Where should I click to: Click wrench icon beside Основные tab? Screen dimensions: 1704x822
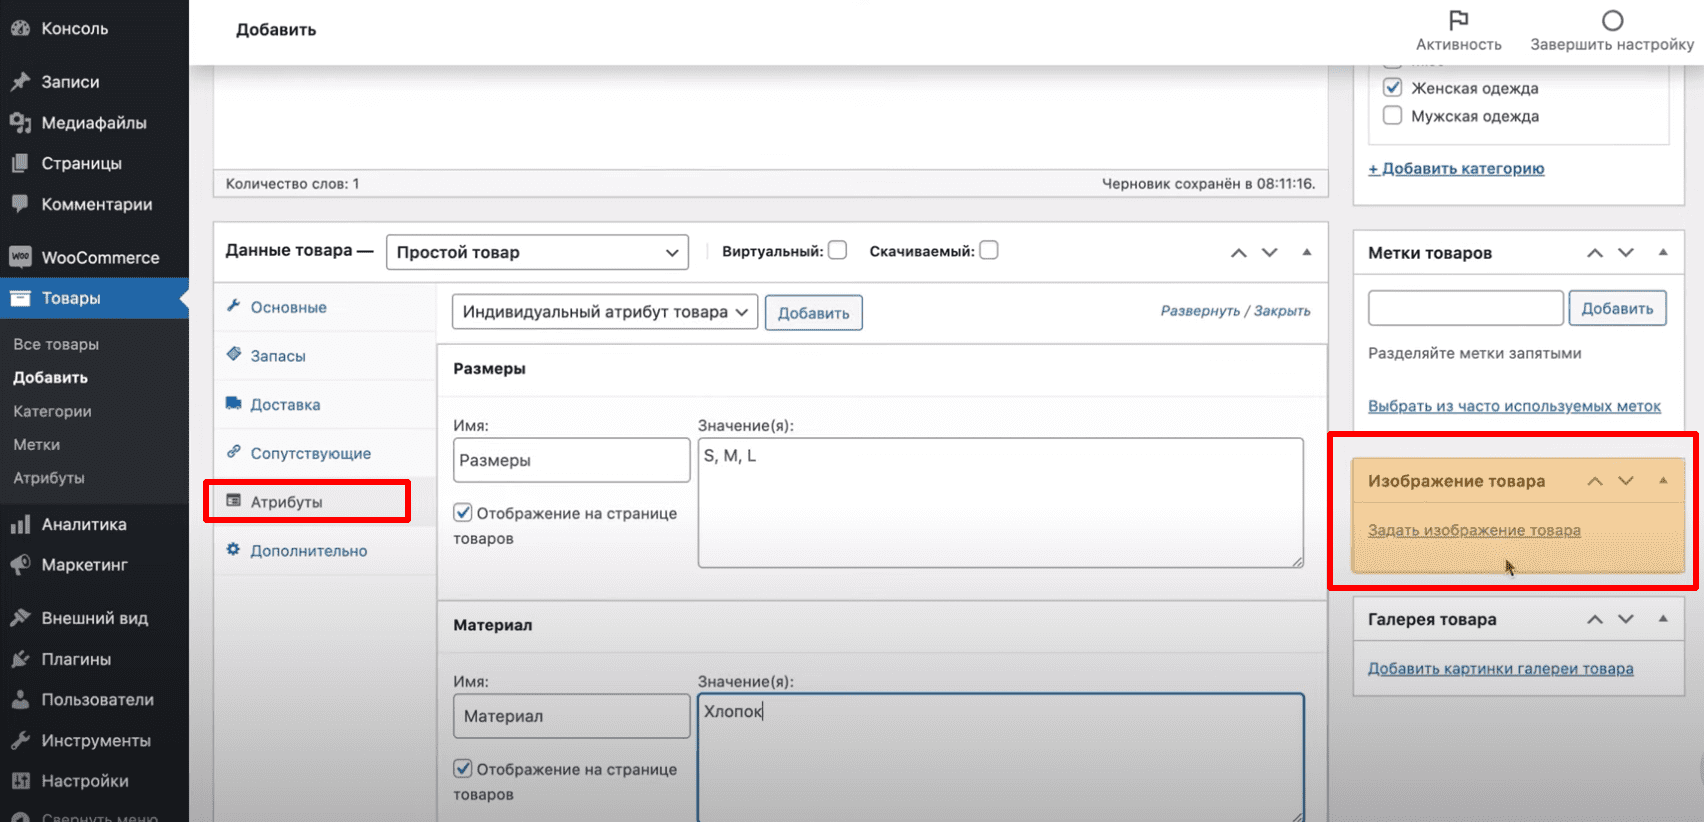click(233, 306)
